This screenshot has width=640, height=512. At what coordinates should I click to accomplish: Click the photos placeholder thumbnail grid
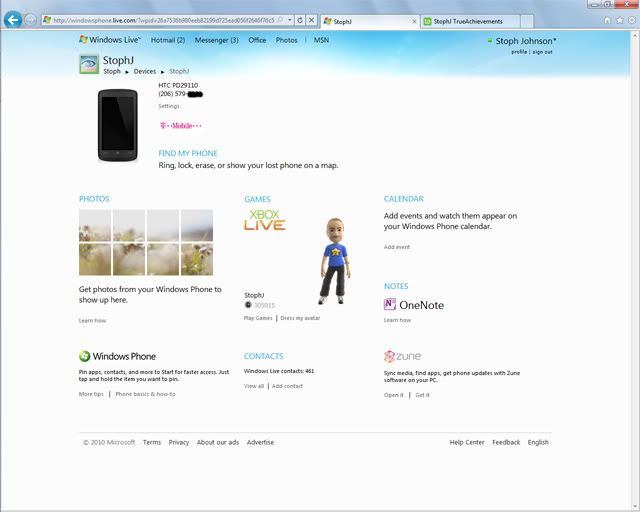tap(146, 243)
